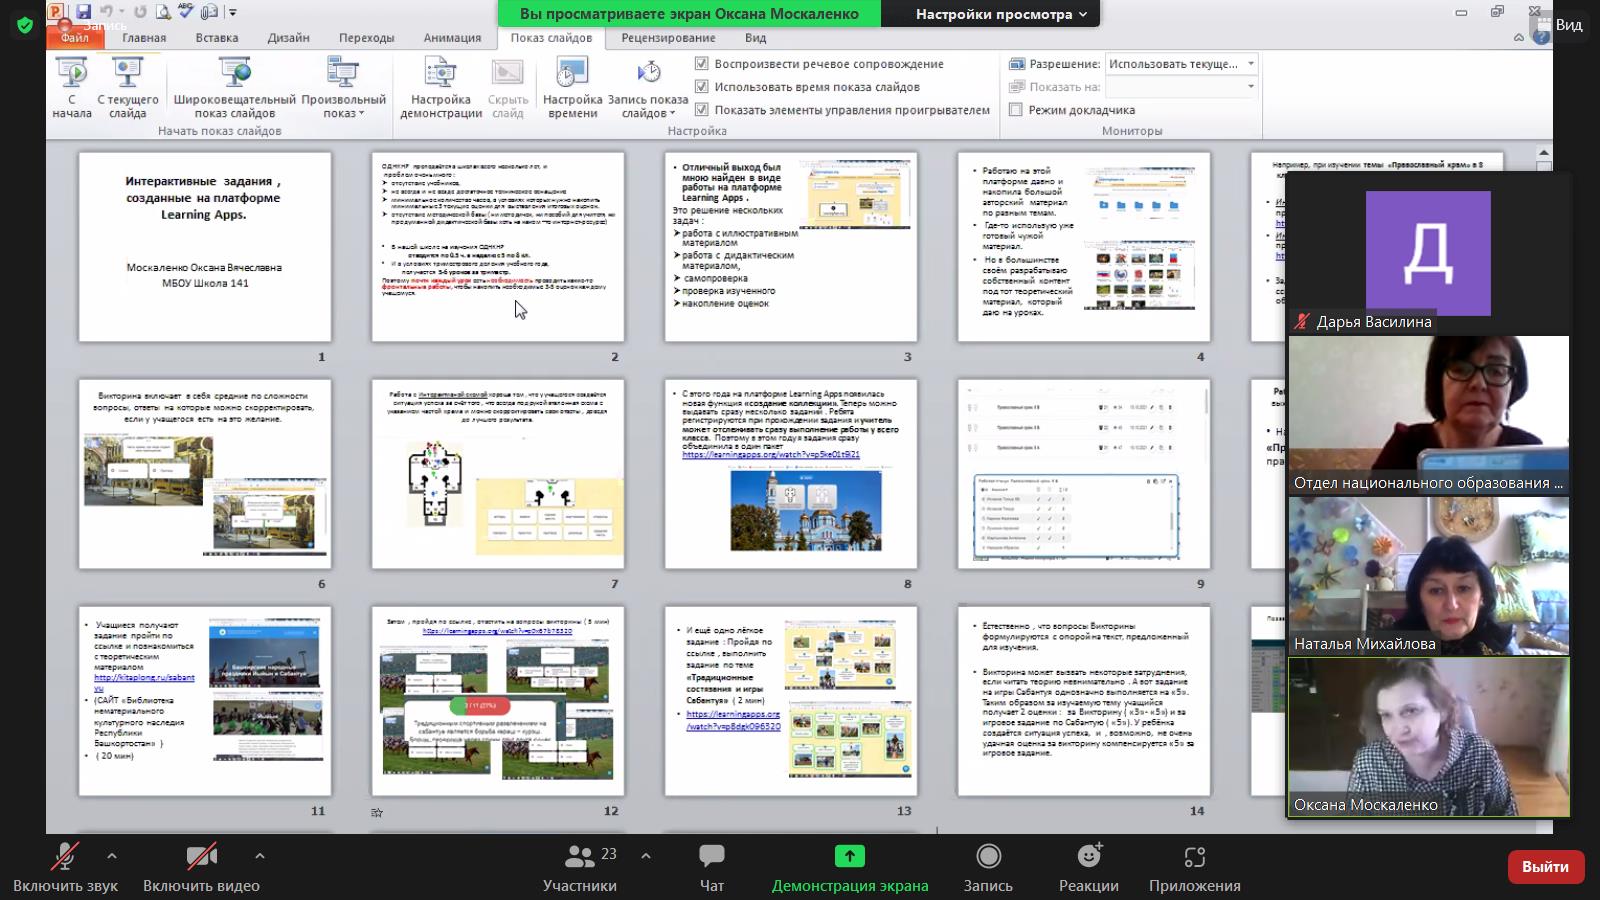Open view settings dropdown in Zoom
This screenshot has height=900, width=1600.
[1000, 14]
